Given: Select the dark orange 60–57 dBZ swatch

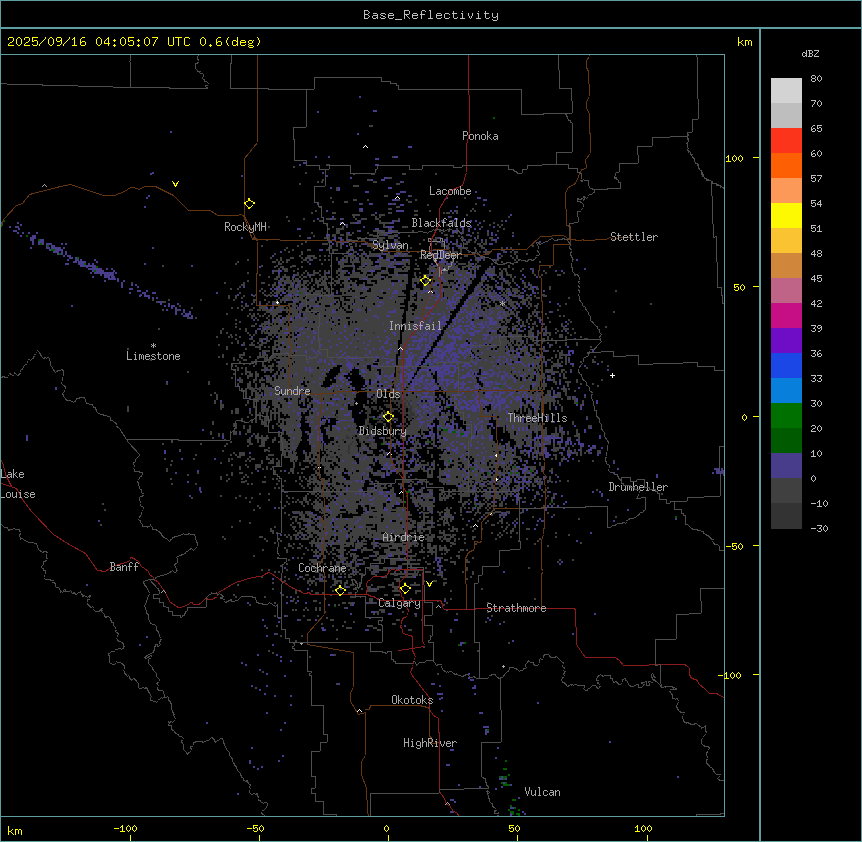Looking at the screenshot, I should click(786, 165).
